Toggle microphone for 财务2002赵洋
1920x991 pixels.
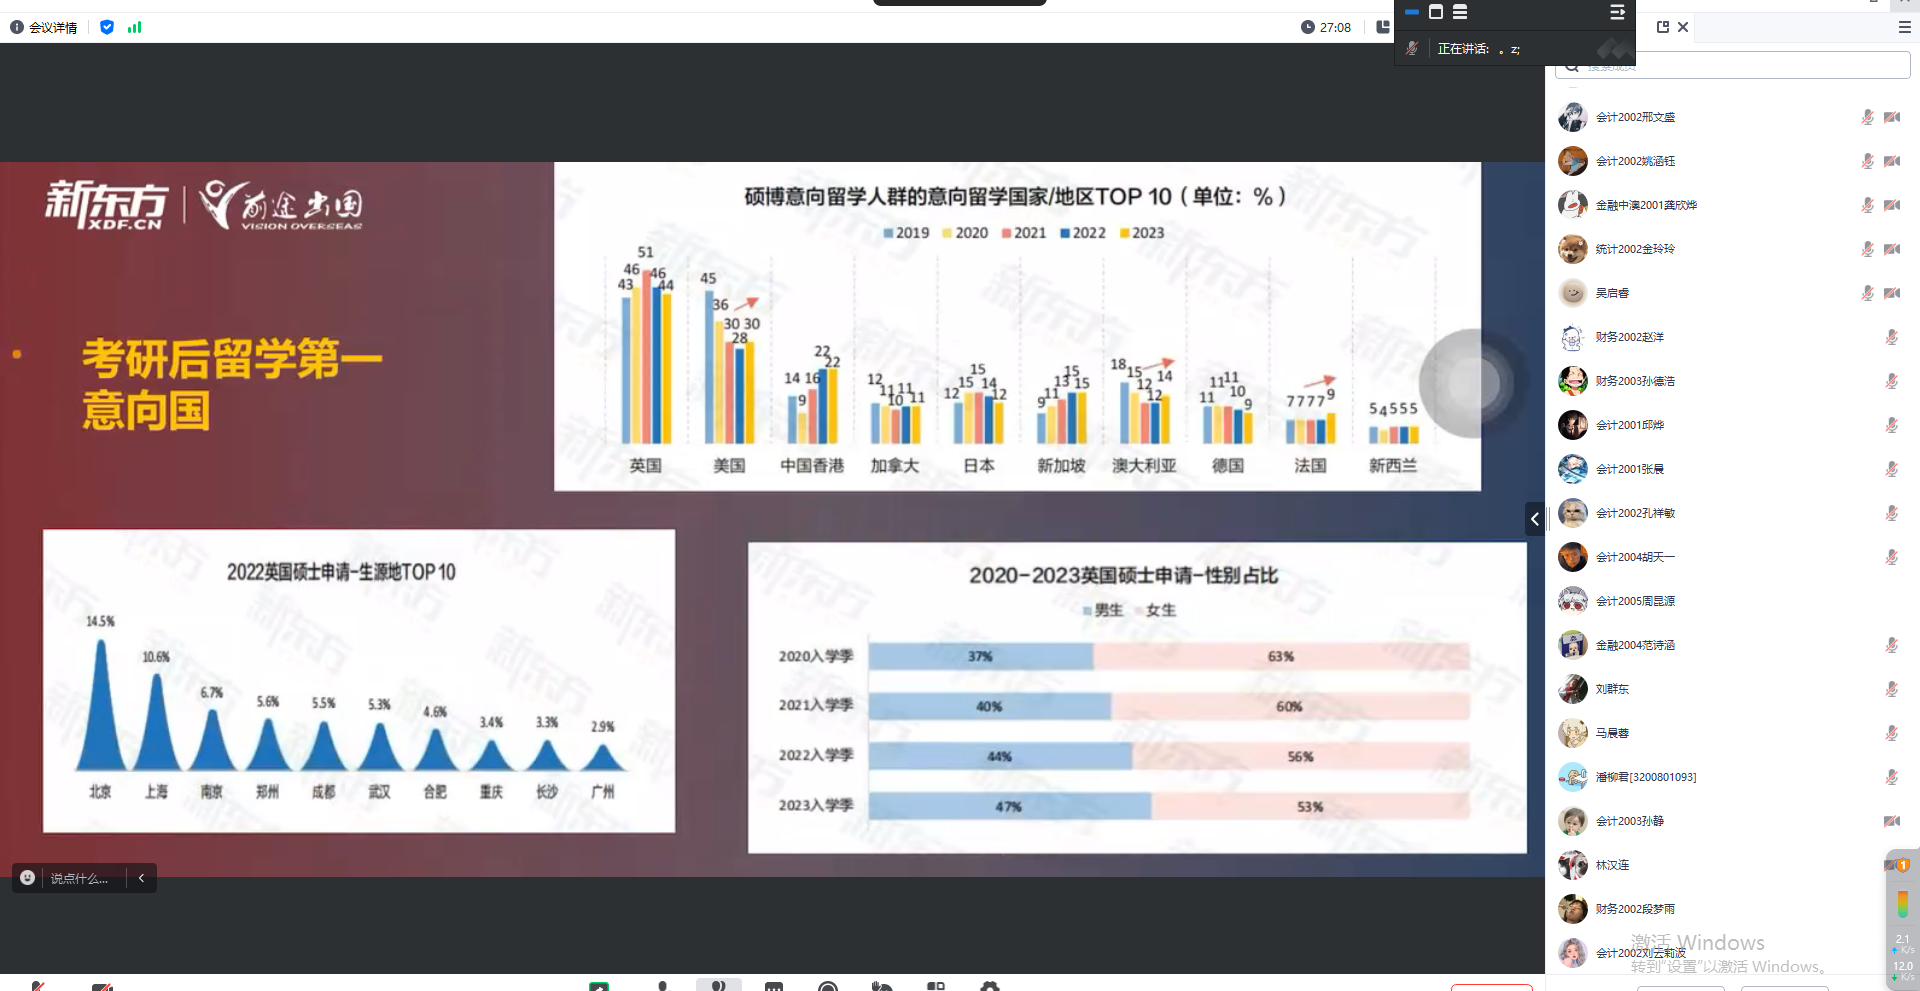[x=1891, y=337]
